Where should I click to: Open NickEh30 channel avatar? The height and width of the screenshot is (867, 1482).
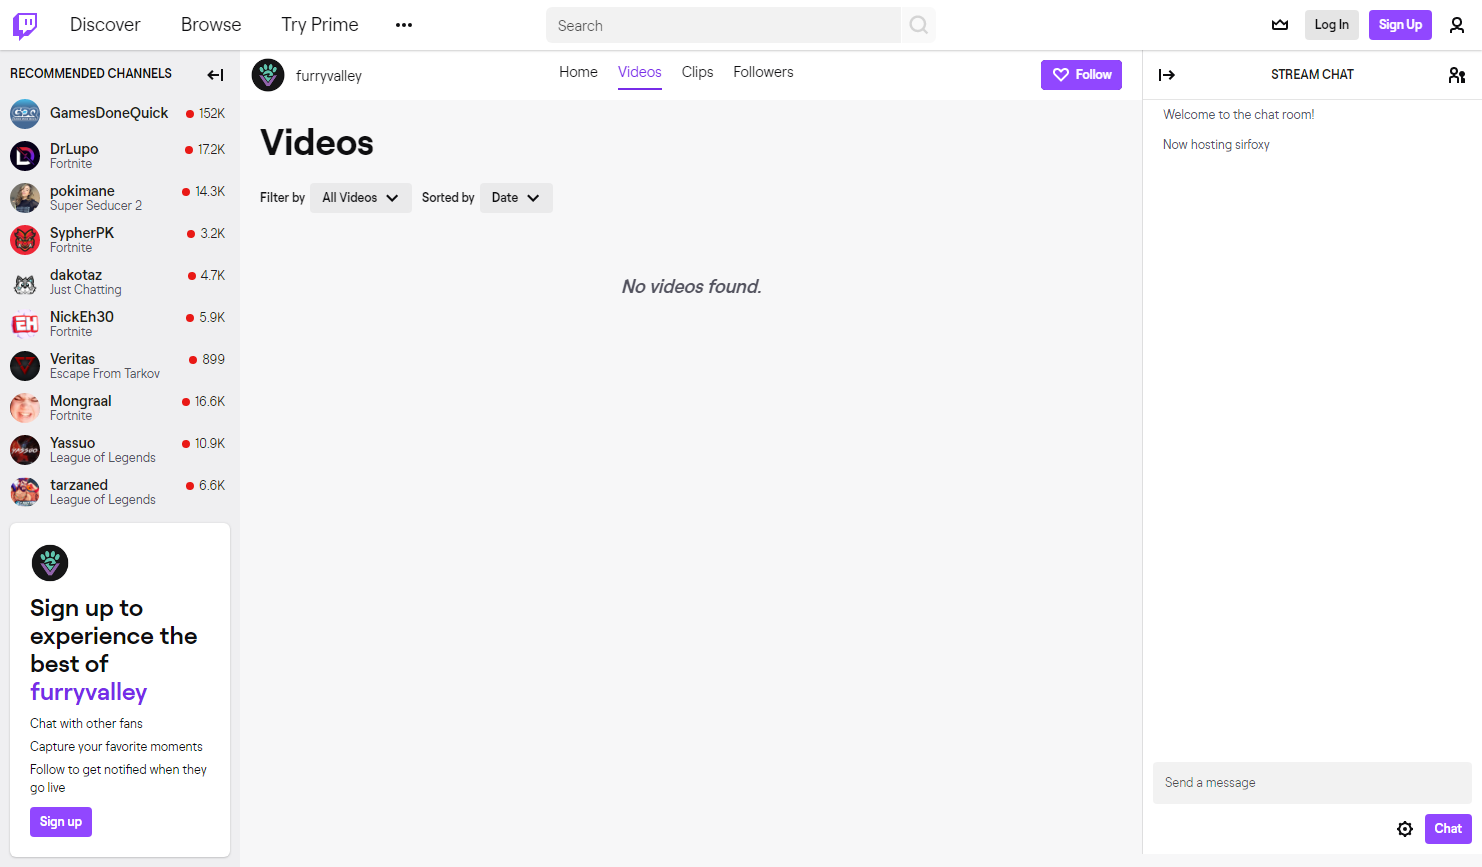point(25,324)
